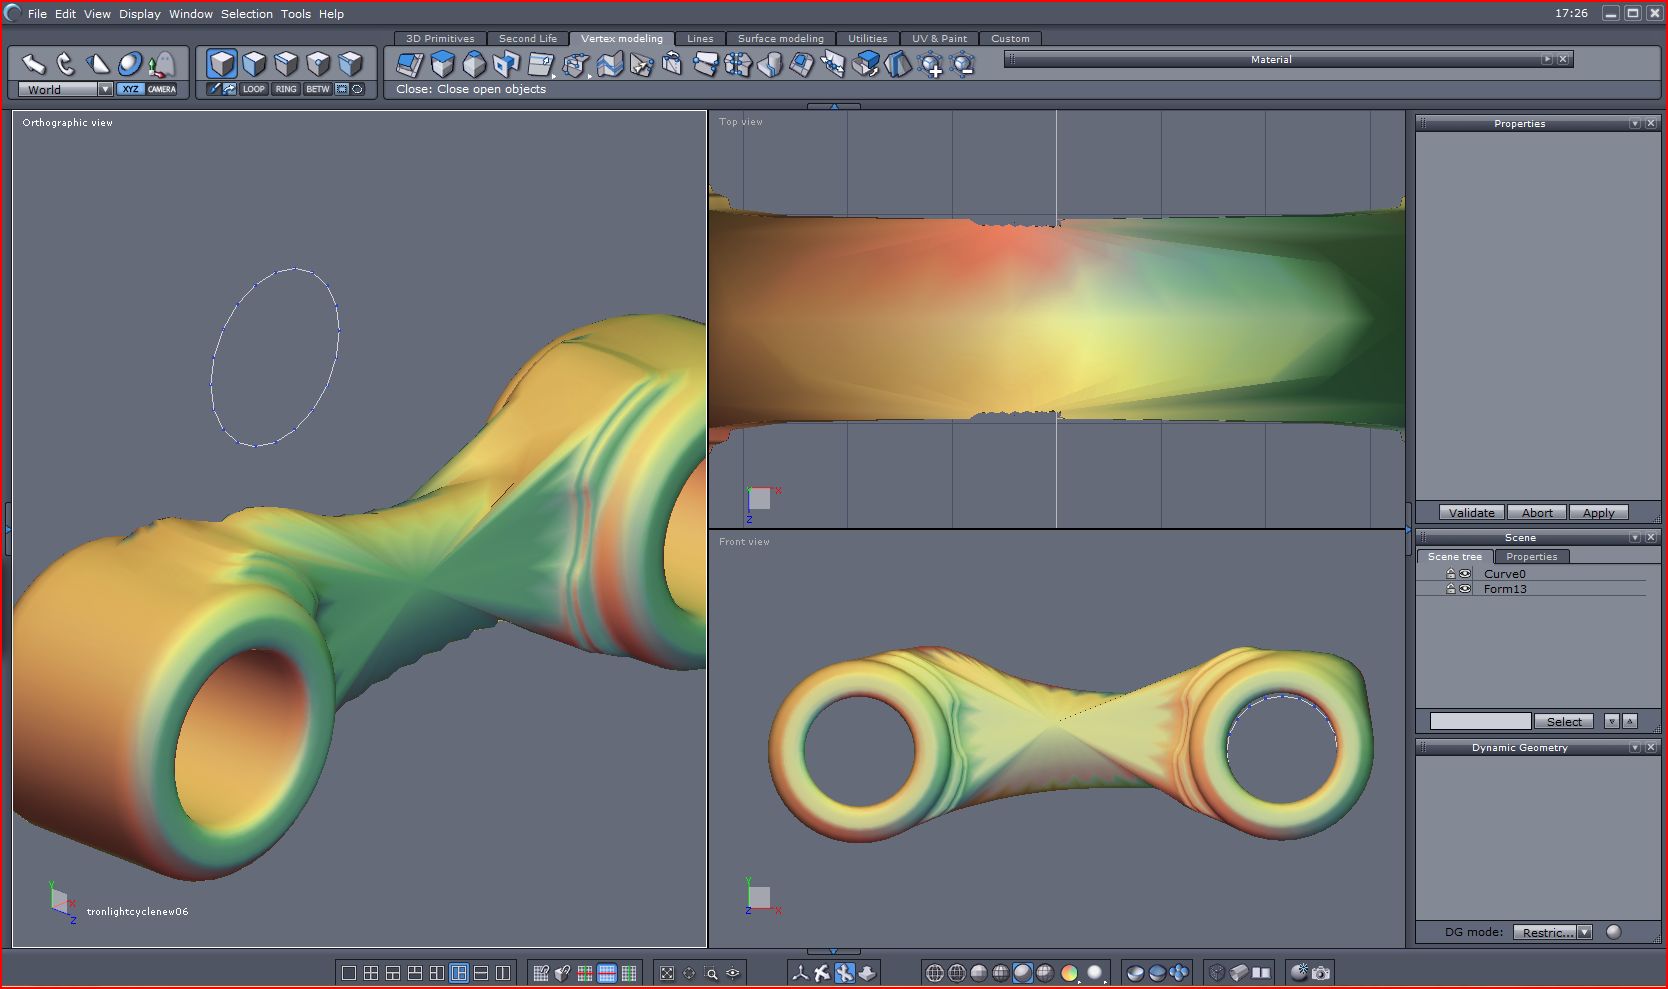1668x989 pixels.
Task: Open the color-sphere material display options
Action: point(1069,973)
